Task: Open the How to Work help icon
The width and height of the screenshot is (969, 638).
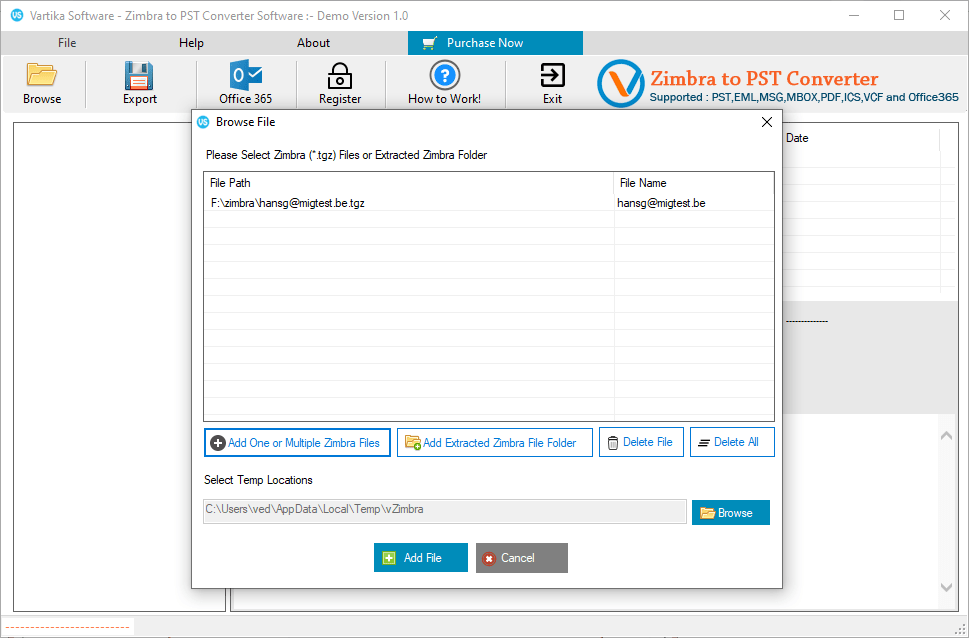Action: click(x=444, y=75)
